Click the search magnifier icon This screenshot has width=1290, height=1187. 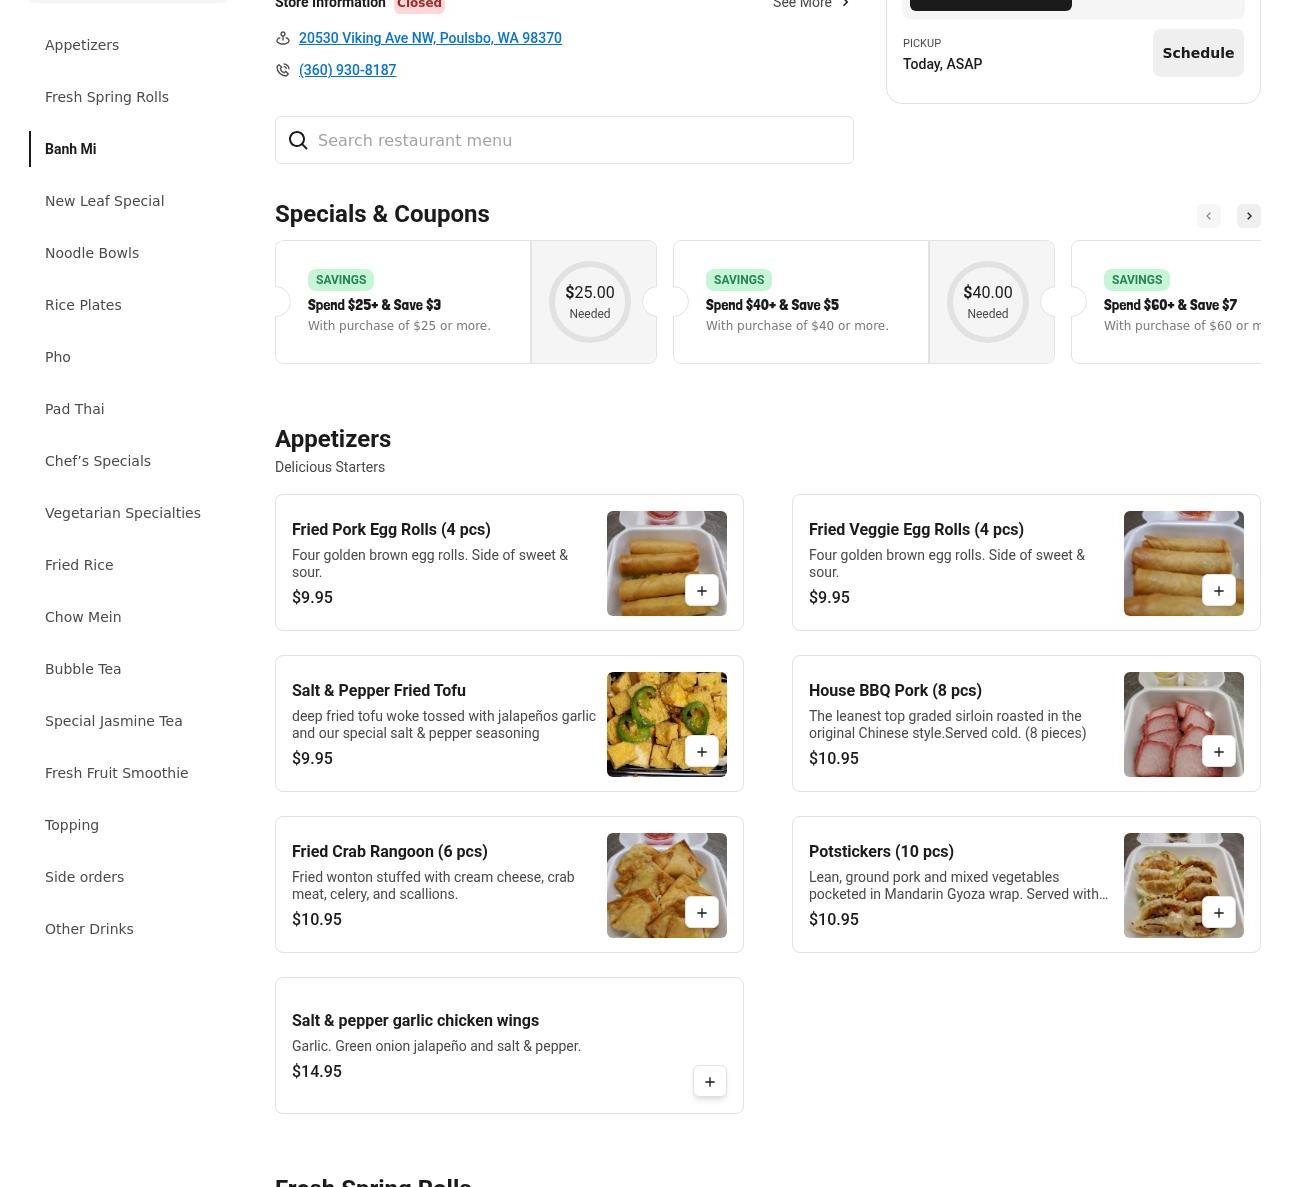click(298, 140)
